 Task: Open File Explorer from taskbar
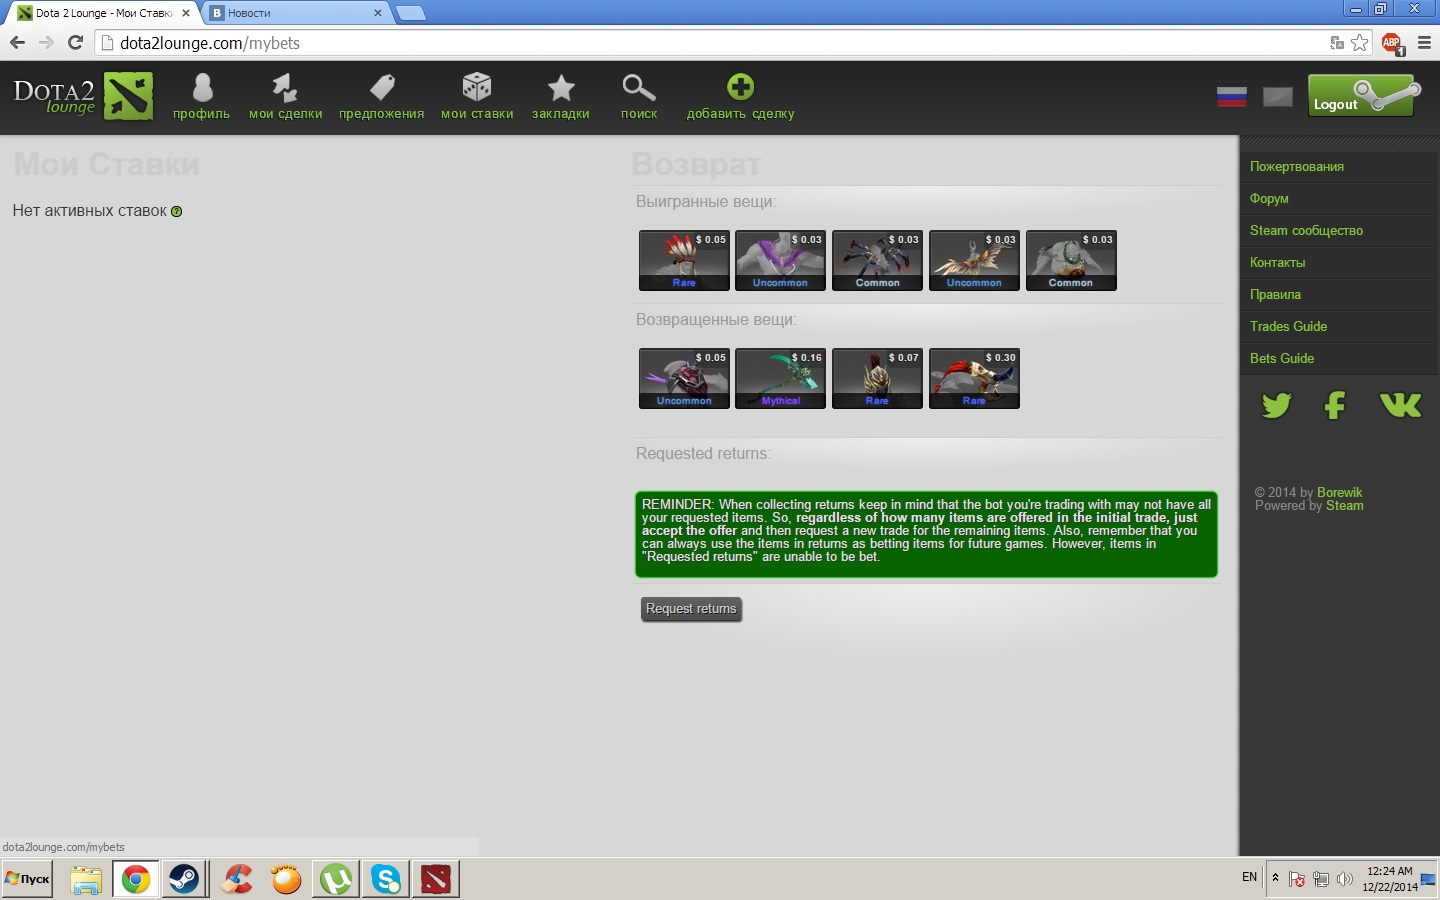[86, 880]
